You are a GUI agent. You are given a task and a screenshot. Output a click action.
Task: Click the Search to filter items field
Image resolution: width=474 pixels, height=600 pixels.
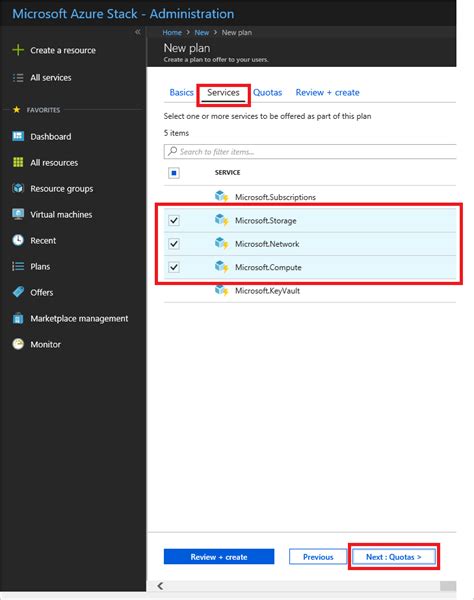pyautogui.click(x=310, y=152)
